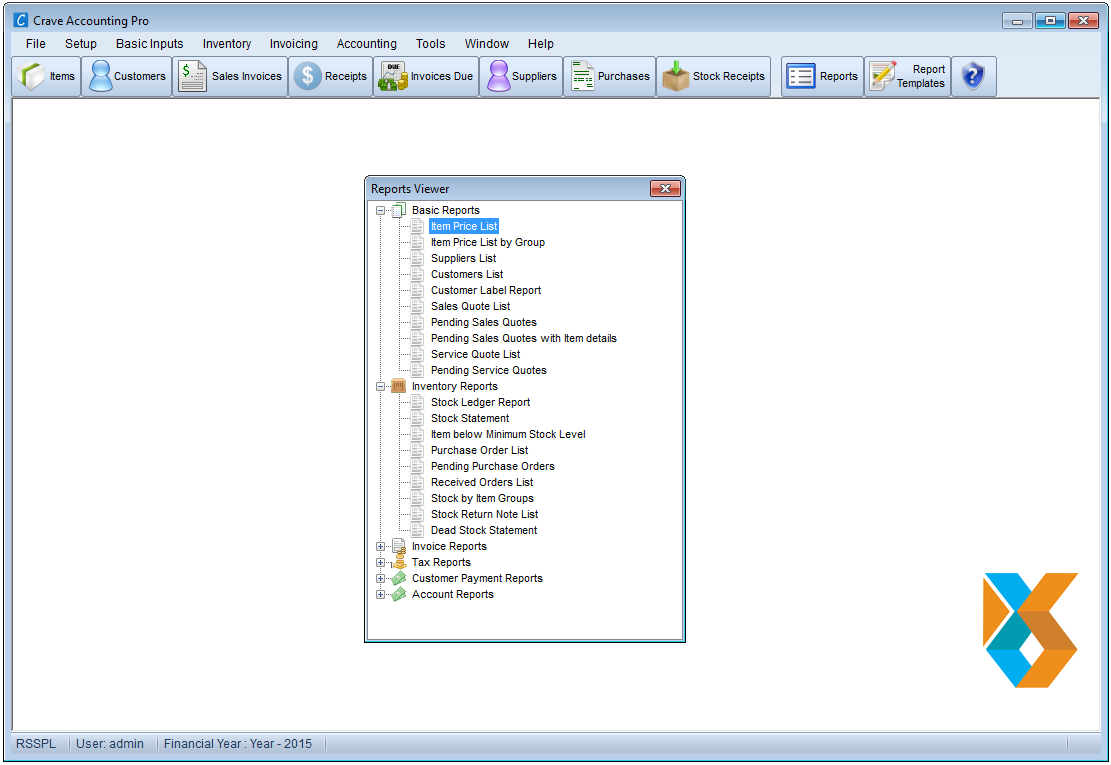The height and width of the screenshot is (765, 1111).
Task: Open the Accounting menu
Action: [366, 44]
